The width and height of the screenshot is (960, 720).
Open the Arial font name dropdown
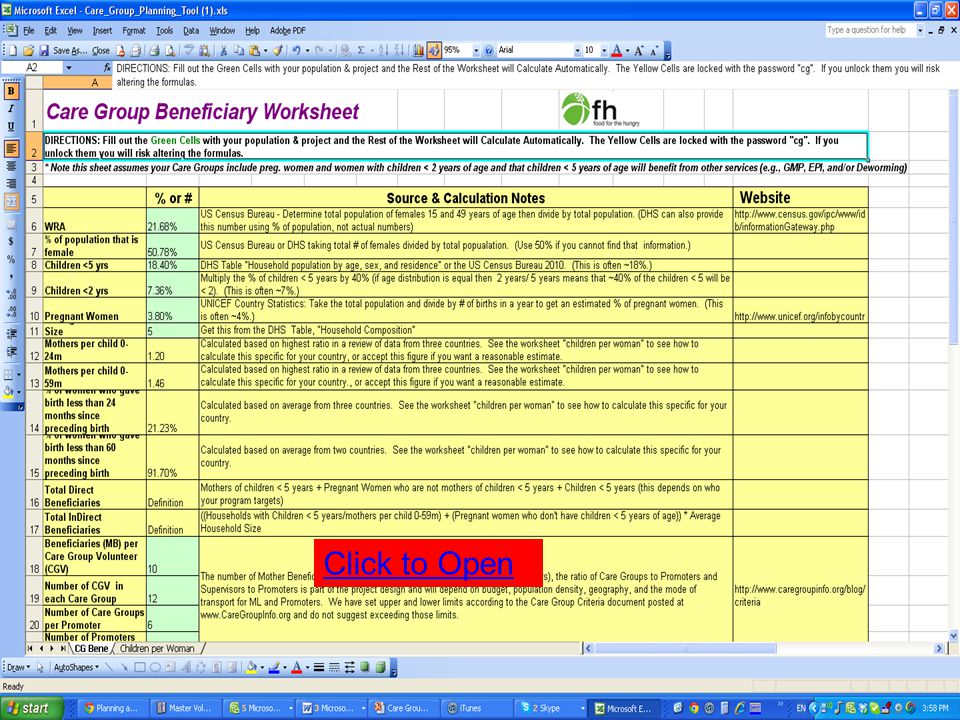point(577,50)
